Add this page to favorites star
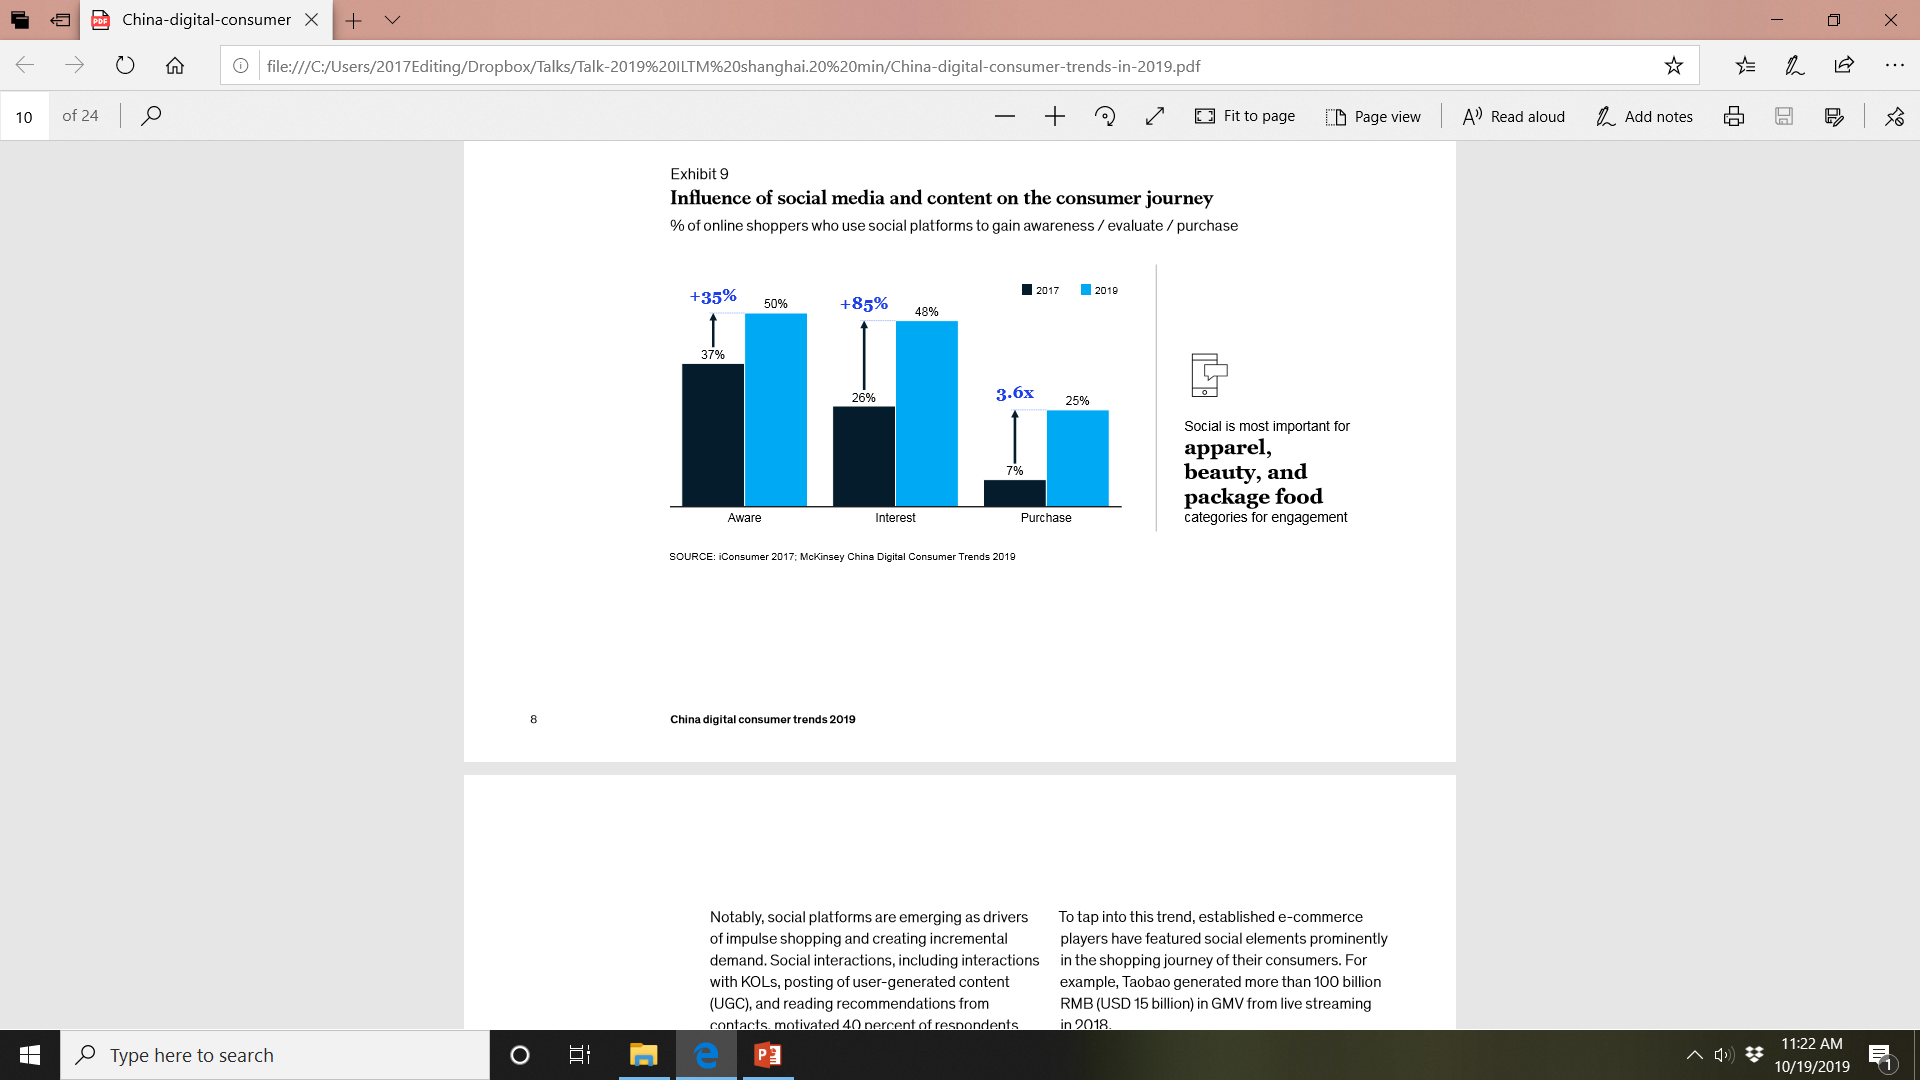 [1674, 66]
